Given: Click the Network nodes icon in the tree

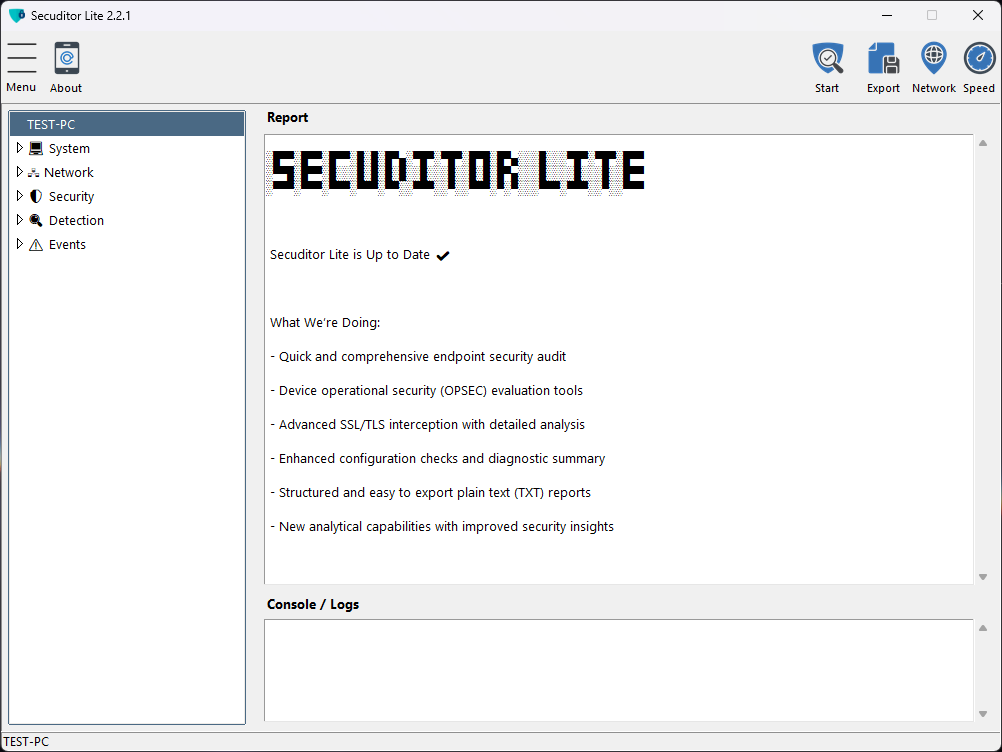Looking at the screenshot, I should [33, 173].
